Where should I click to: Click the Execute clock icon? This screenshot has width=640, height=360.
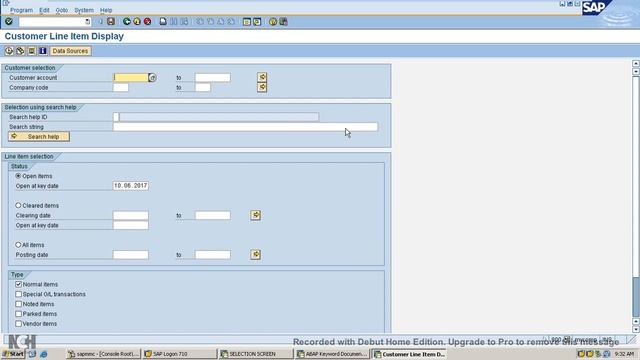(x=9, y=51)
